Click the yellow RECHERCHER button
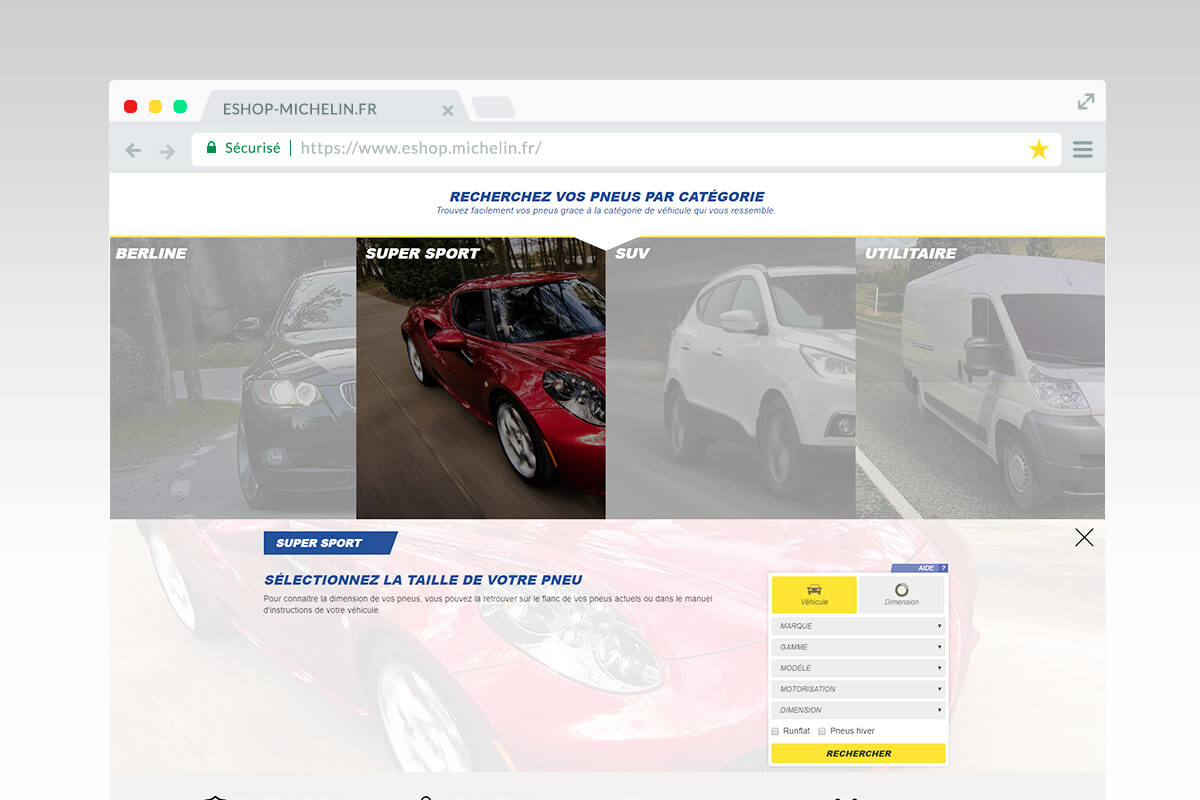The image size is (1200, 800). coord(858,754)
